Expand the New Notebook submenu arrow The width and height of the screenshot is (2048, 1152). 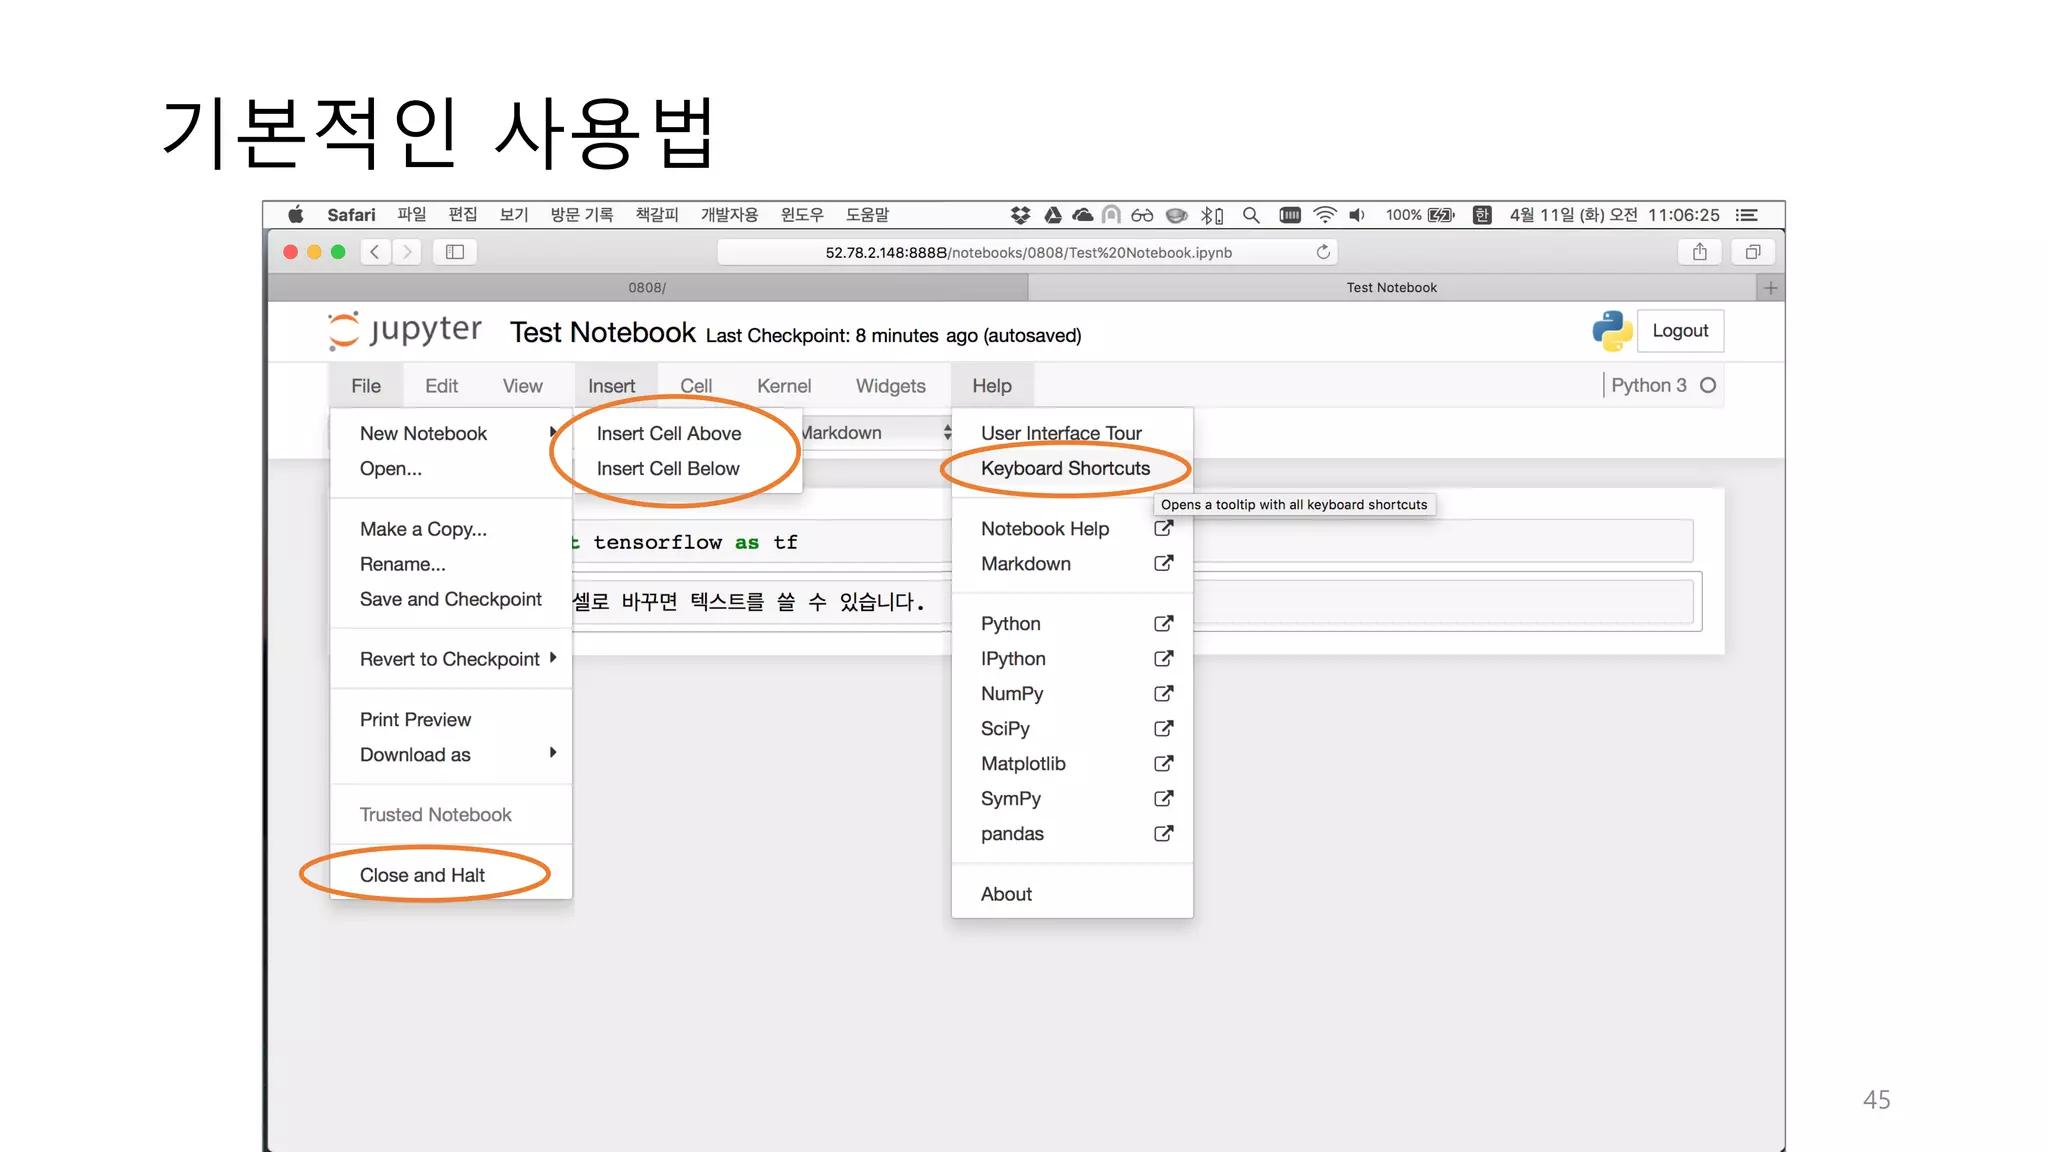(553, 432)
